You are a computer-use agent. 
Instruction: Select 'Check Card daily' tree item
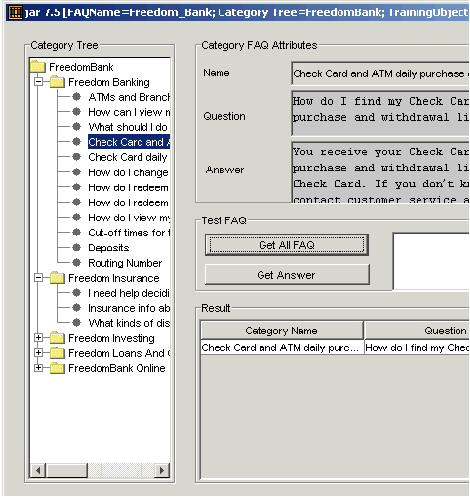coord(128,157)
